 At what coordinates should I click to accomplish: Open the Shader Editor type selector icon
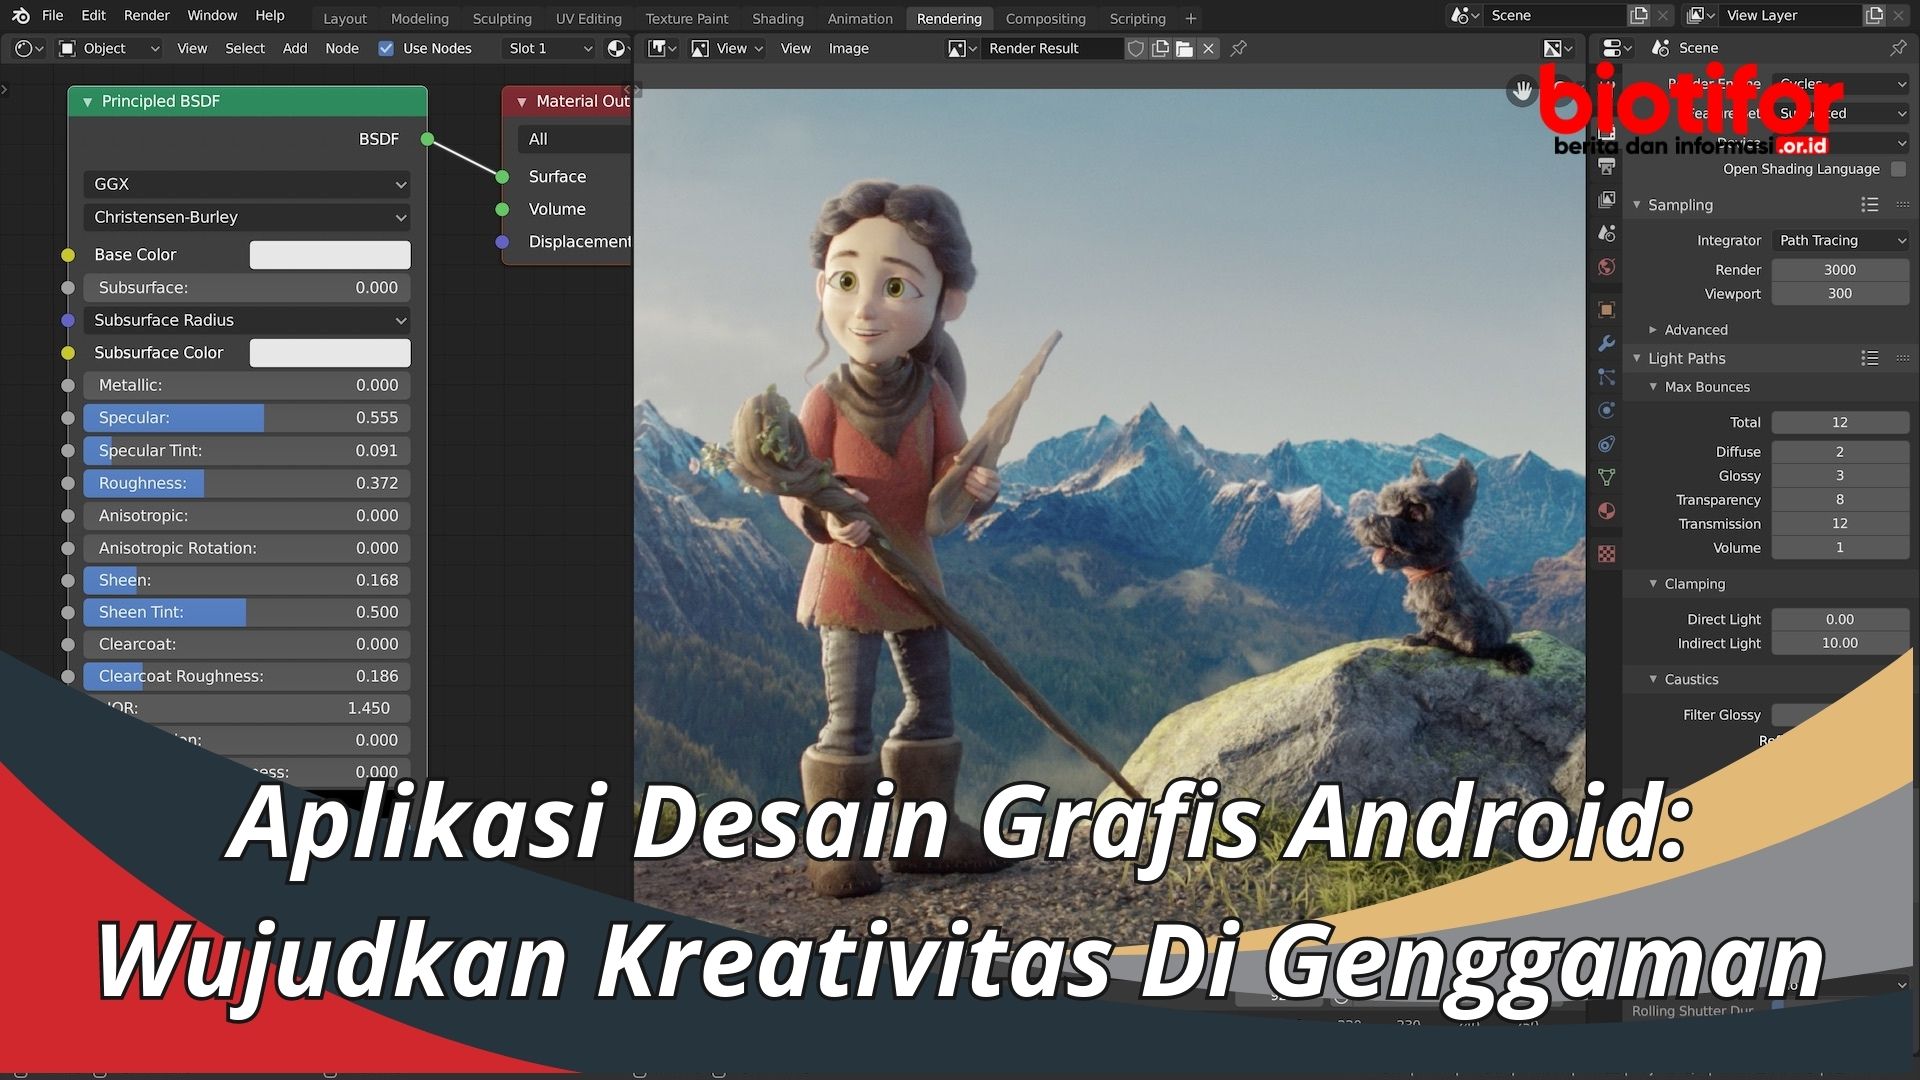(x=30, y=48)
